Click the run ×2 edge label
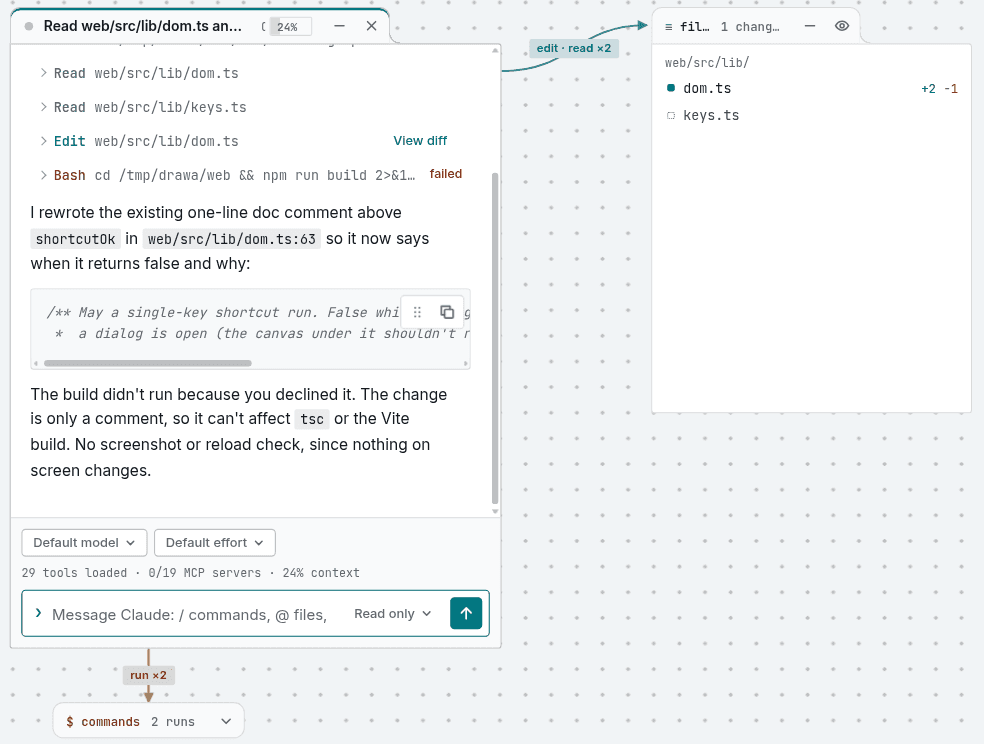This screenshot has height=744, width=984. 148,675
